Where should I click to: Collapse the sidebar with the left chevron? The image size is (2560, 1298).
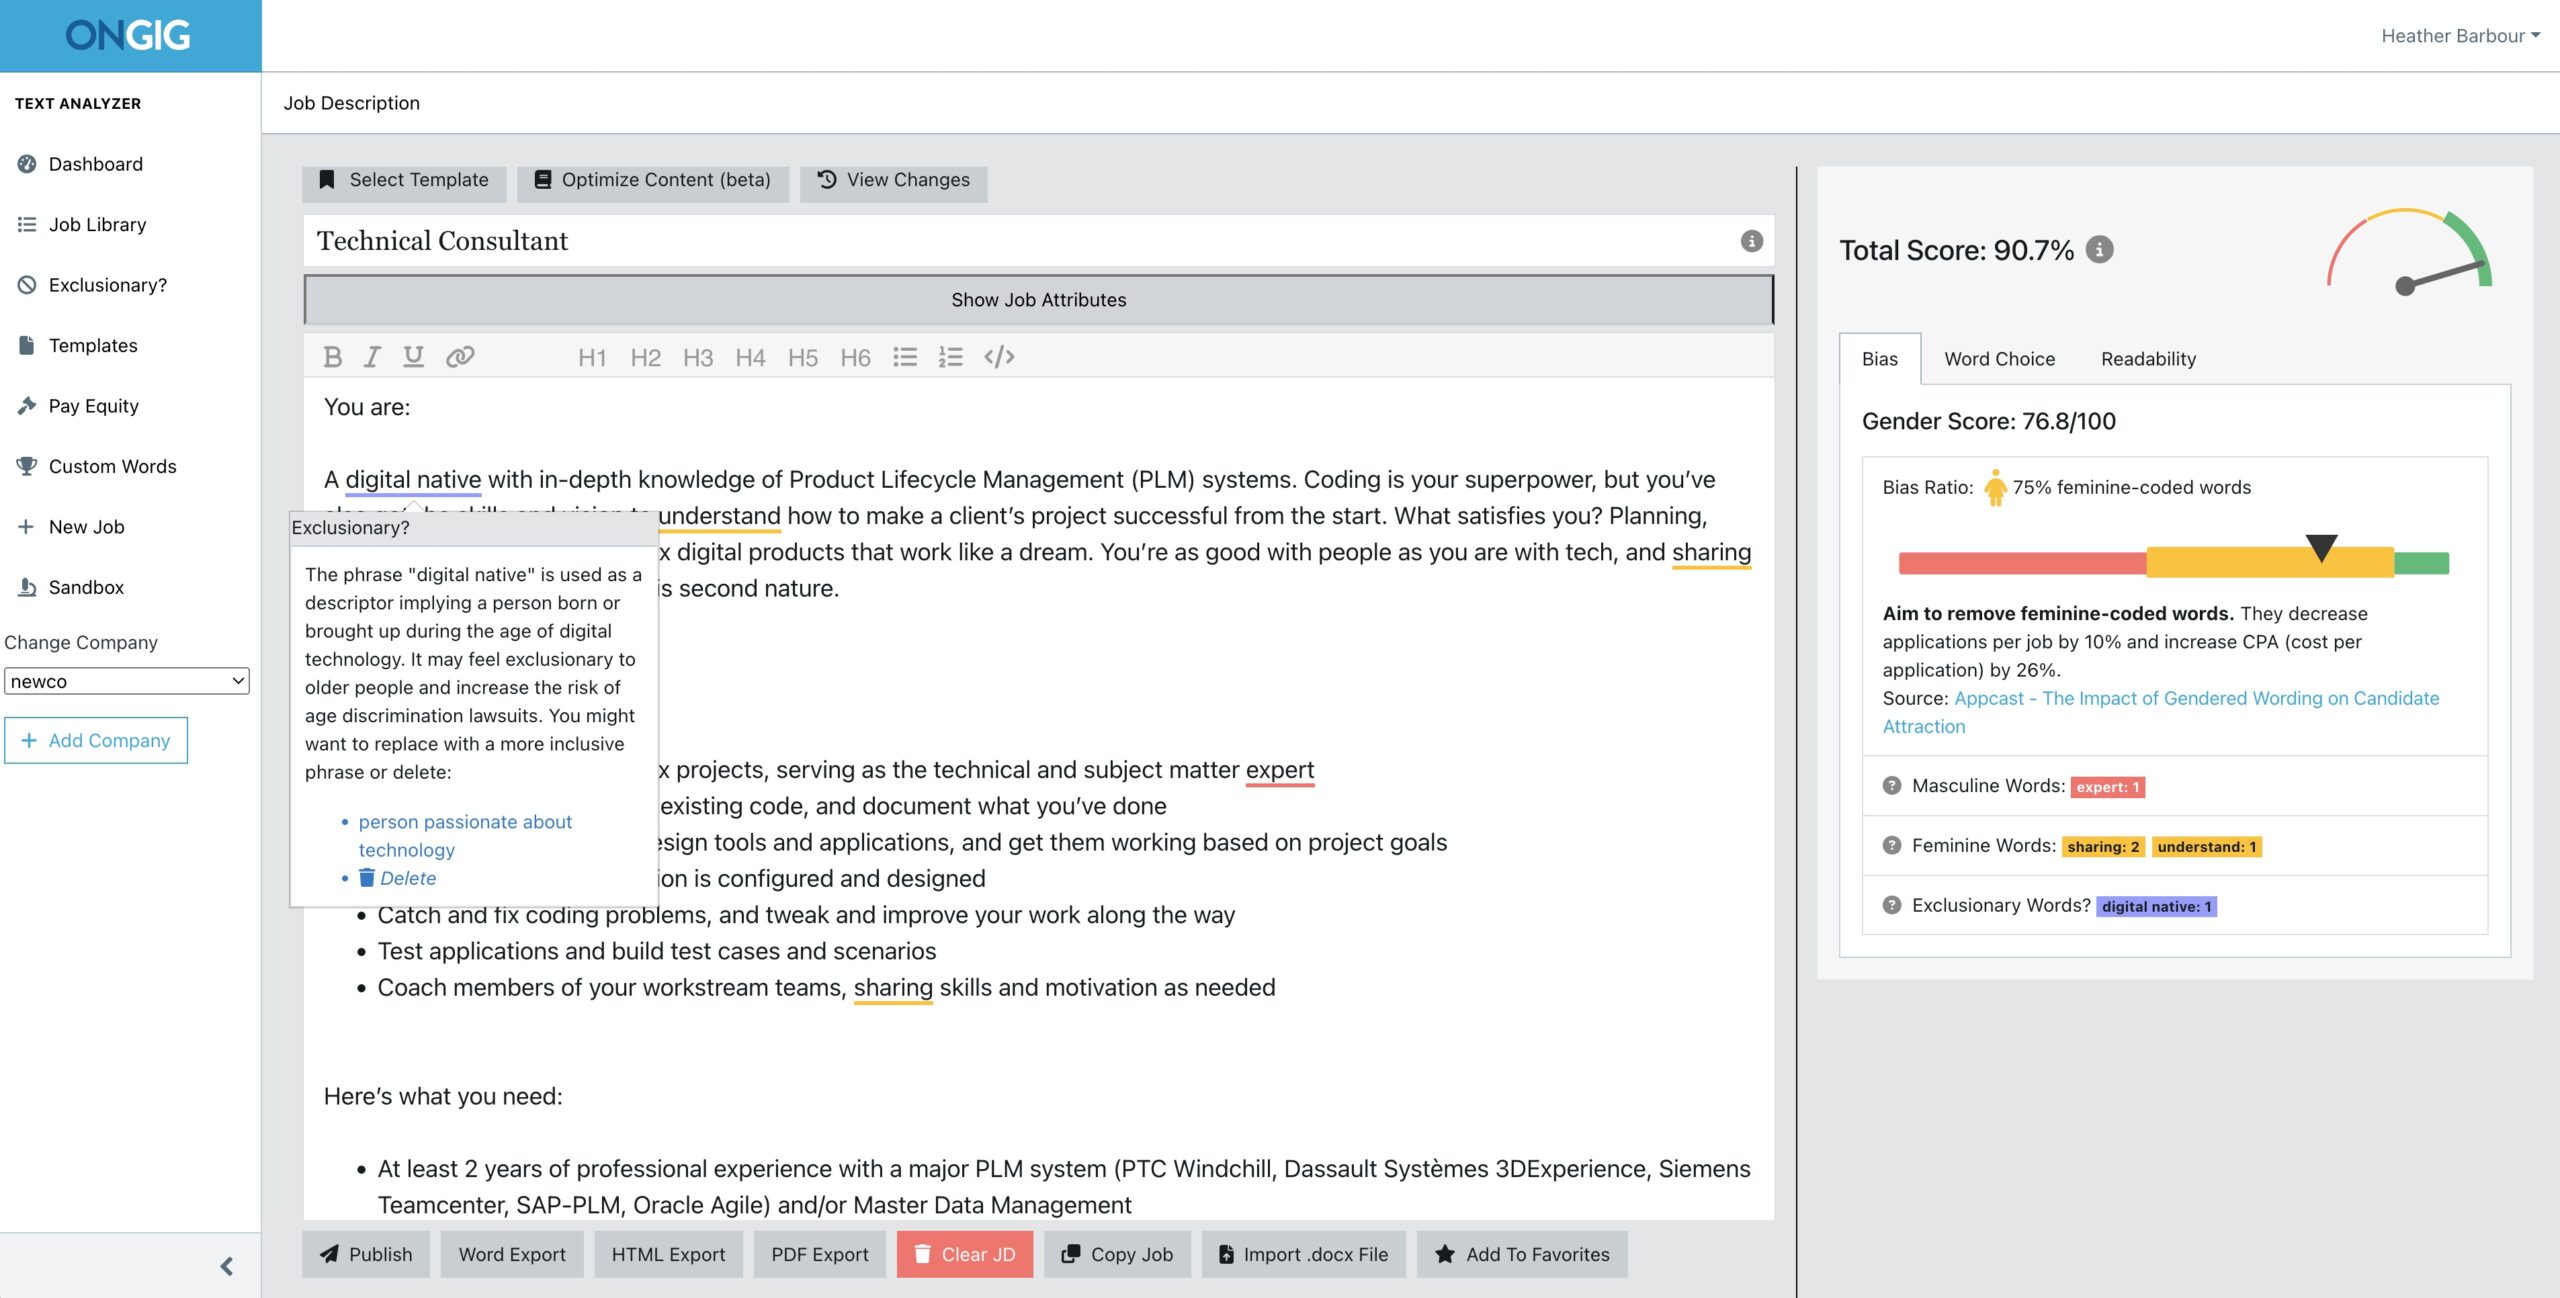[x=227, y=1266]
